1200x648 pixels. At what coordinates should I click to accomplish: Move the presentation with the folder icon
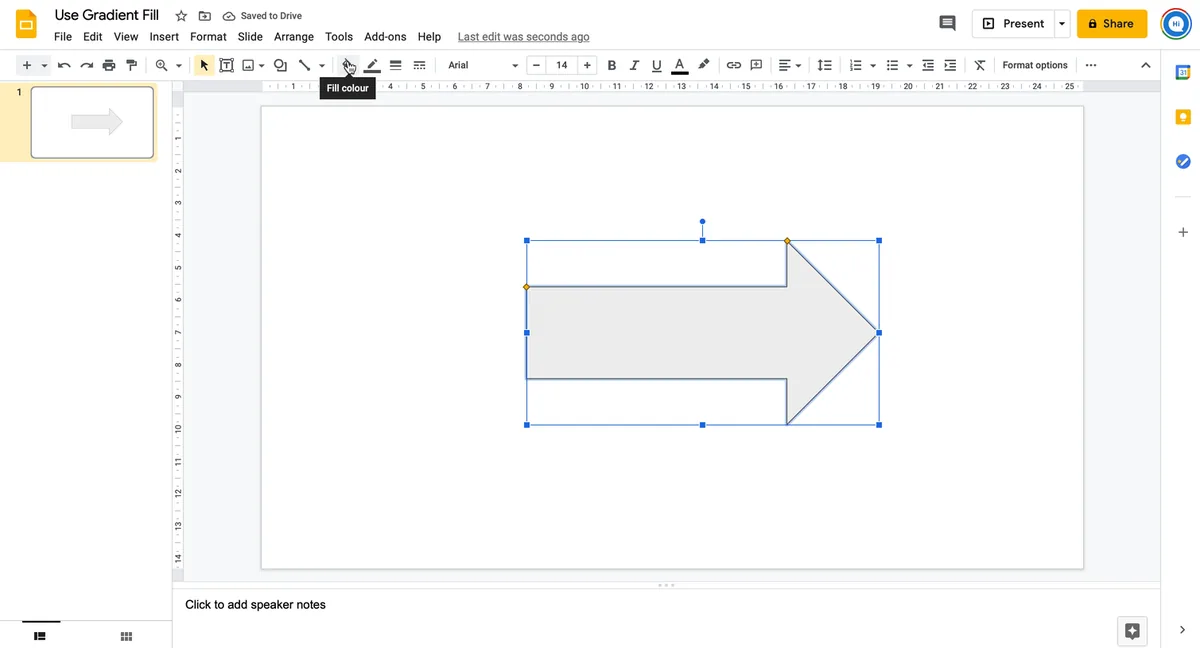(205, 16)
